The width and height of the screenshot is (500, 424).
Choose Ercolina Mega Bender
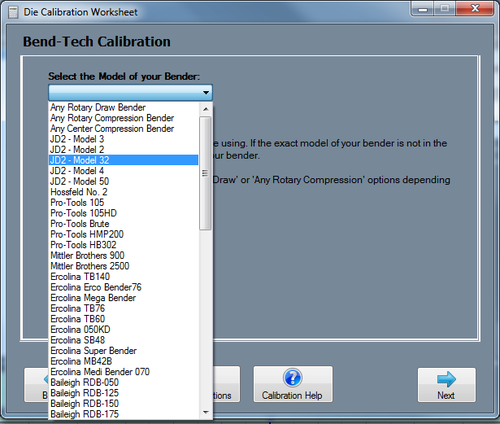point(123,298)
